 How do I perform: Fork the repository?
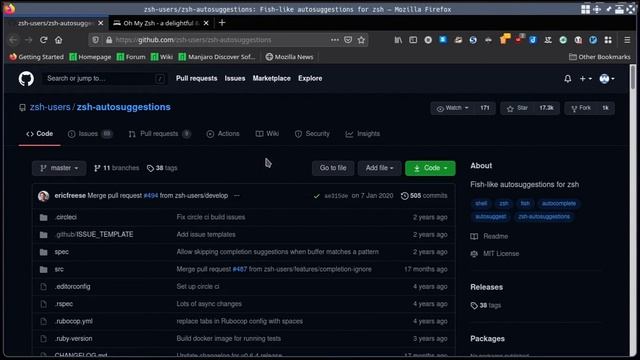pyautogui.click(x=580, y=108)
